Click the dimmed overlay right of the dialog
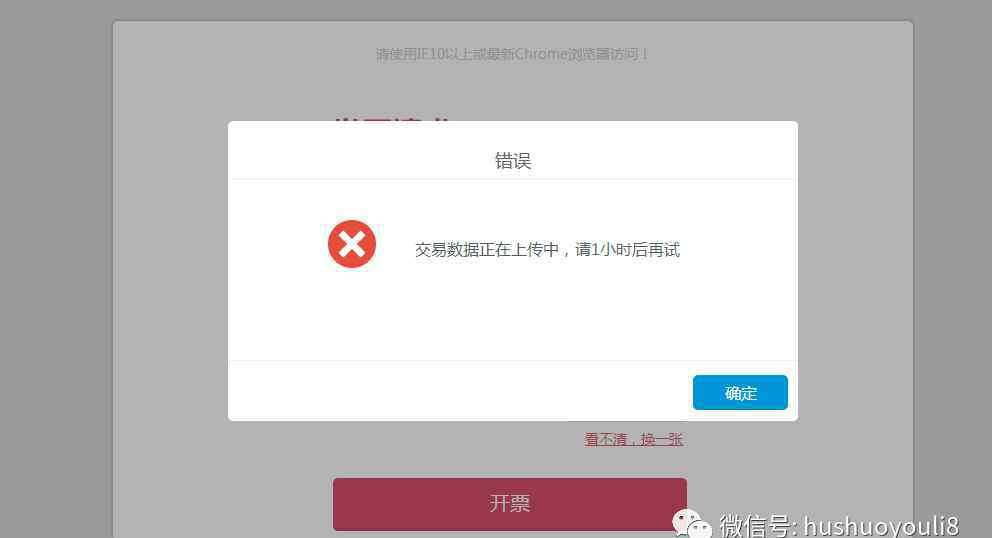Screen dimensions: 992x538 point(855,272)
